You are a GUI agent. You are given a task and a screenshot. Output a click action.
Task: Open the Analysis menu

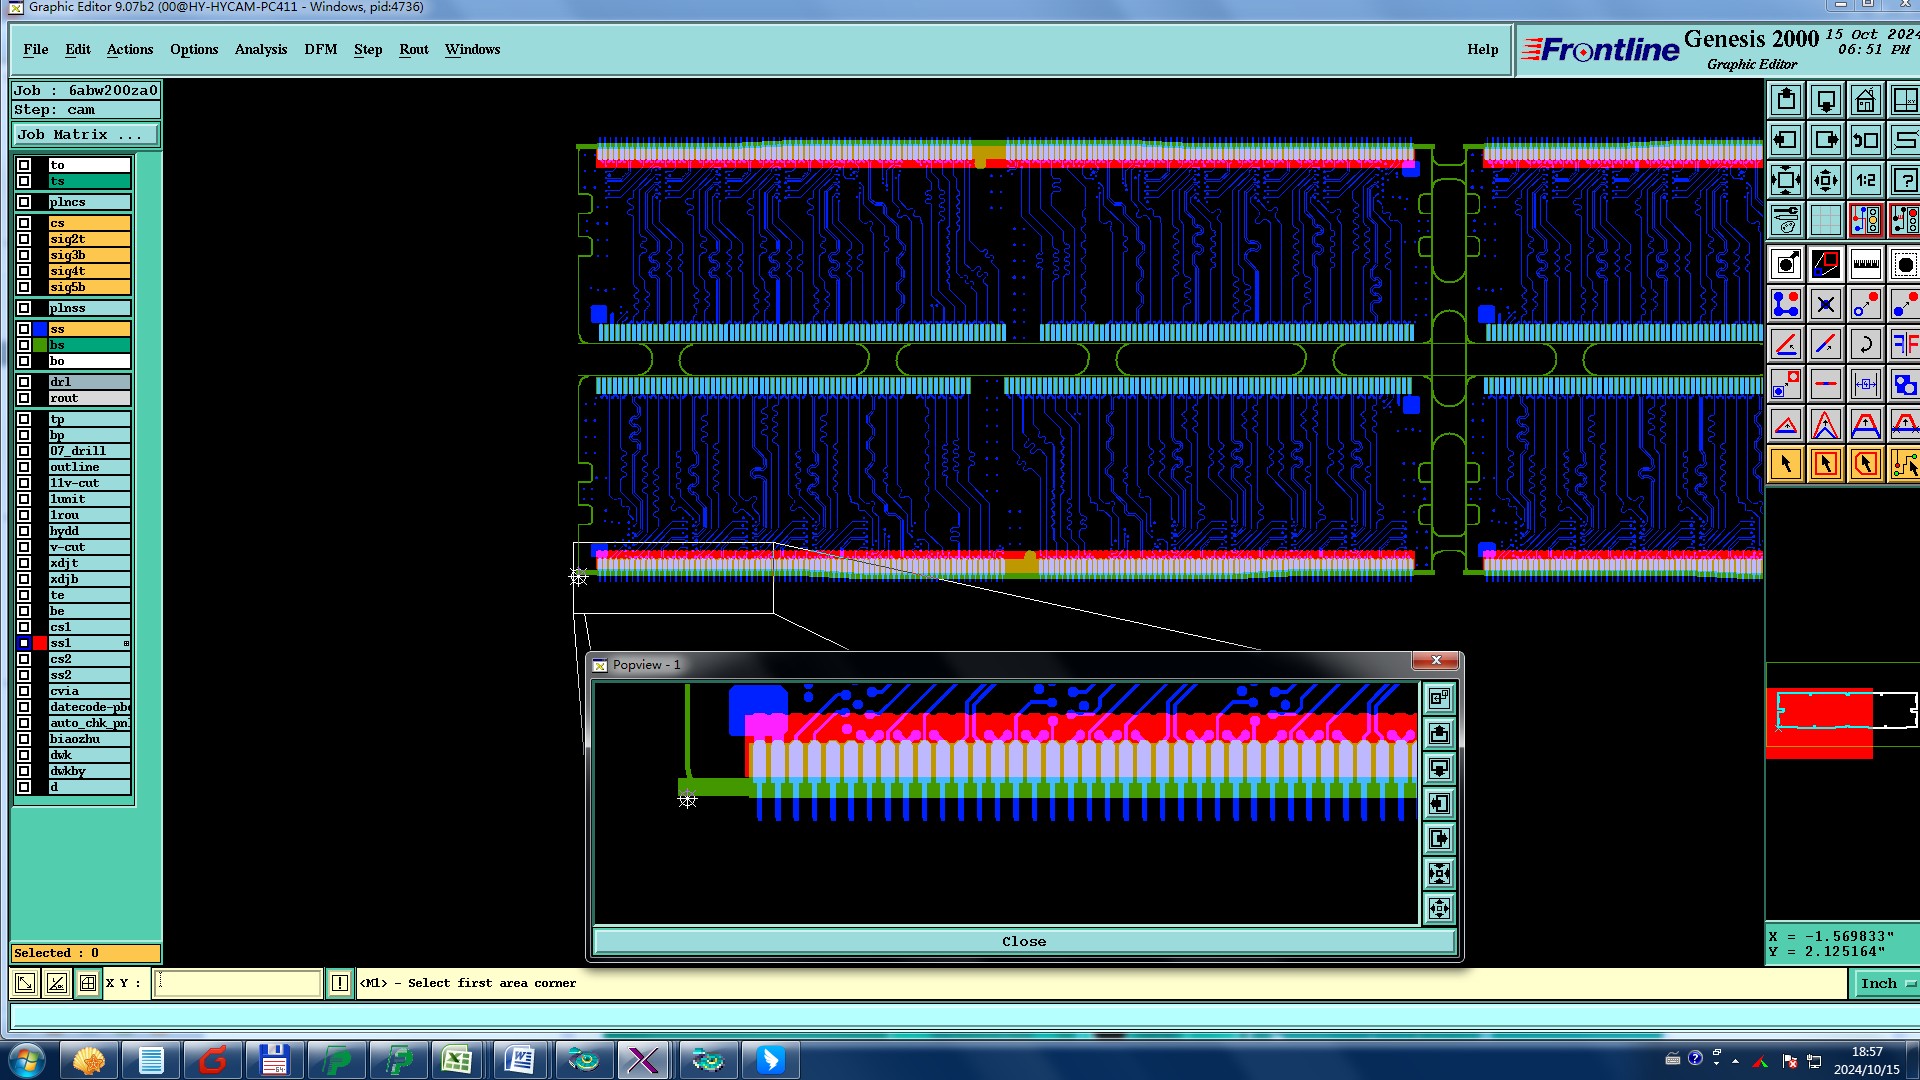tap(260, 50)
